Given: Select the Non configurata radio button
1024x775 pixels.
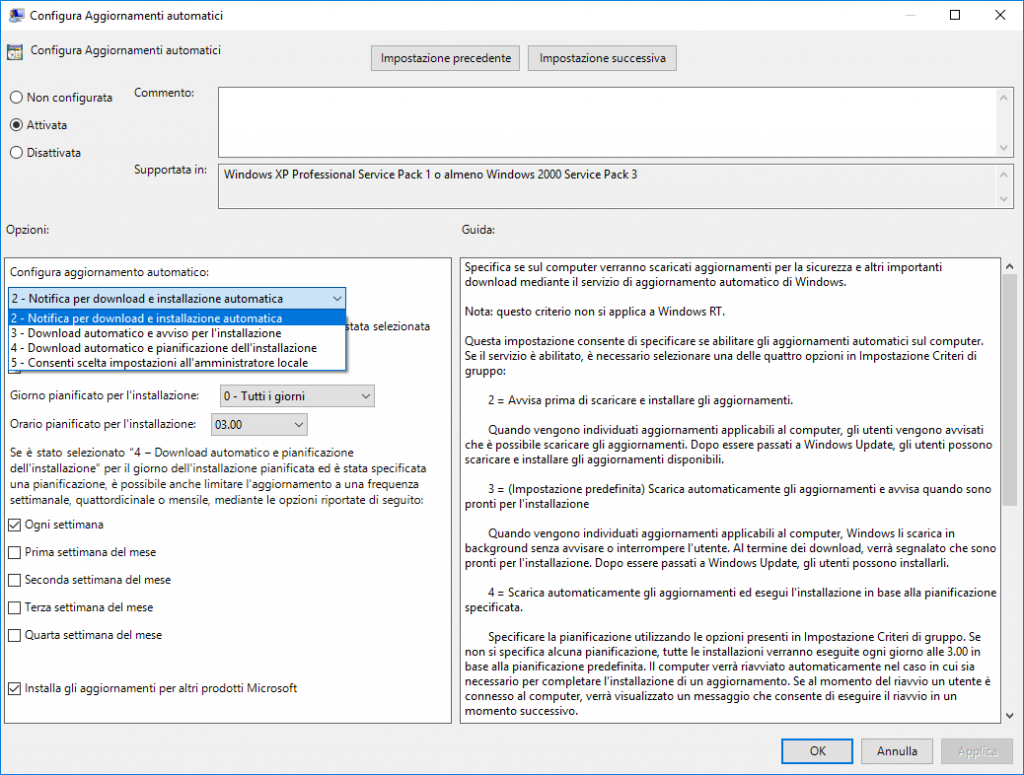Looking at the screenshot, I should point(16,98).
